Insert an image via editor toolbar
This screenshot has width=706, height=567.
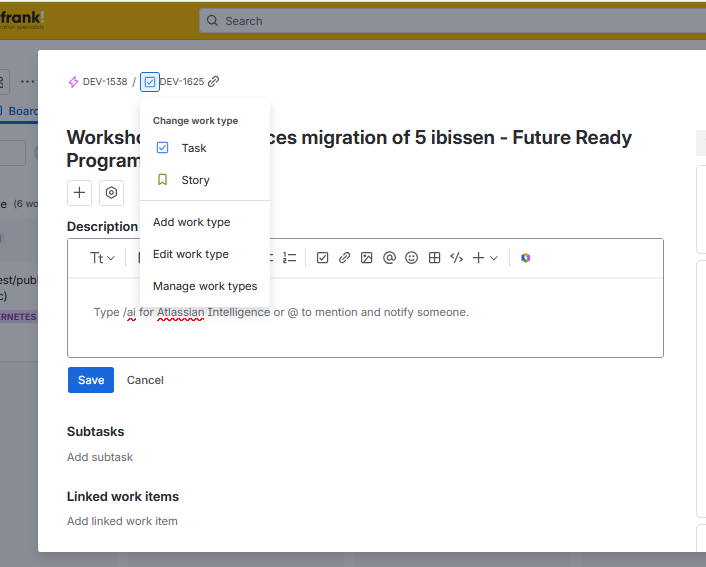pyautogui.click(x=367, y=258)
